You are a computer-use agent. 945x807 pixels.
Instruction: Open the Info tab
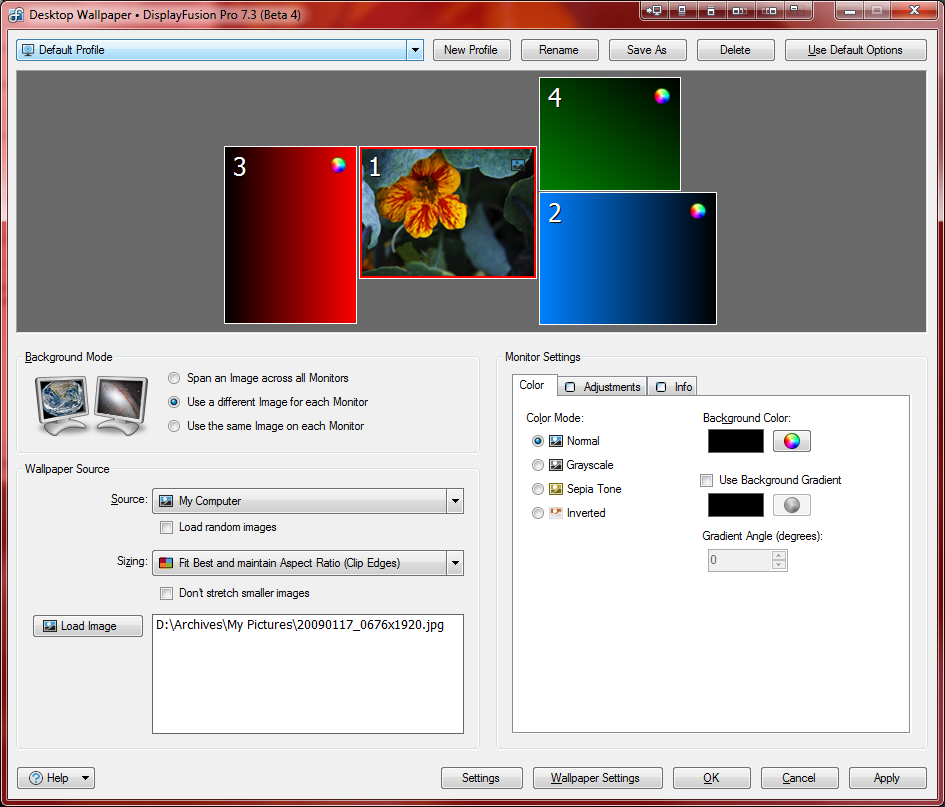click(673, 386)
